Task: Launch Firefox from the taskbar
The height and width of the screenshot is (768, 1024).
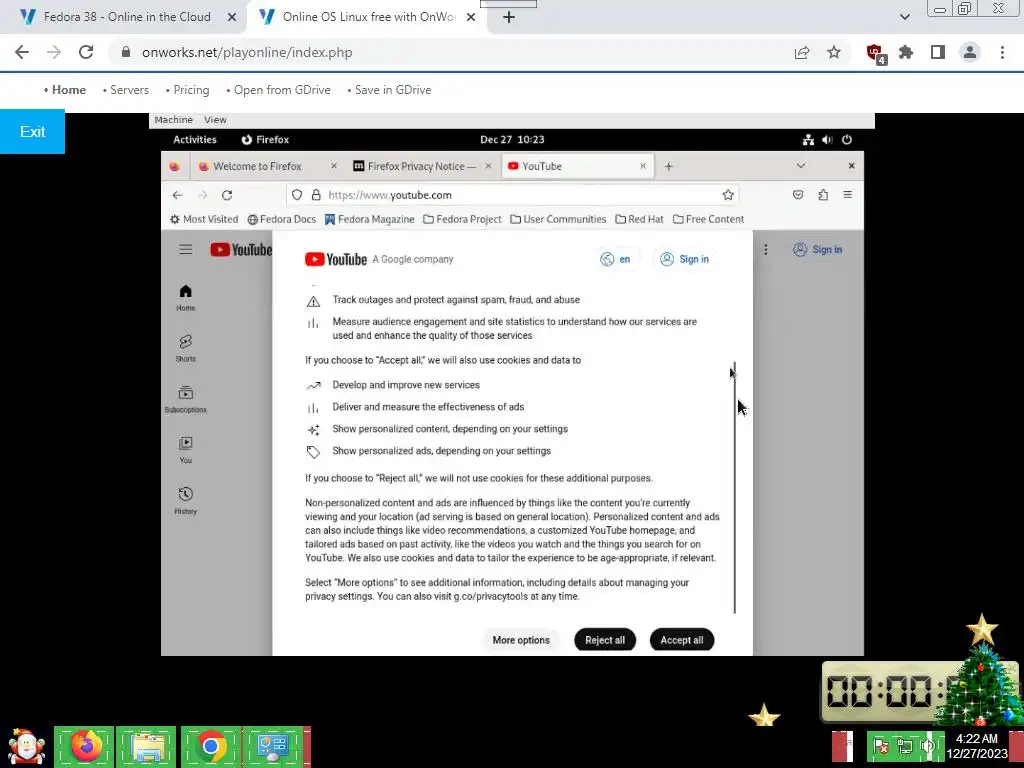Action: [x=84, y=746]
